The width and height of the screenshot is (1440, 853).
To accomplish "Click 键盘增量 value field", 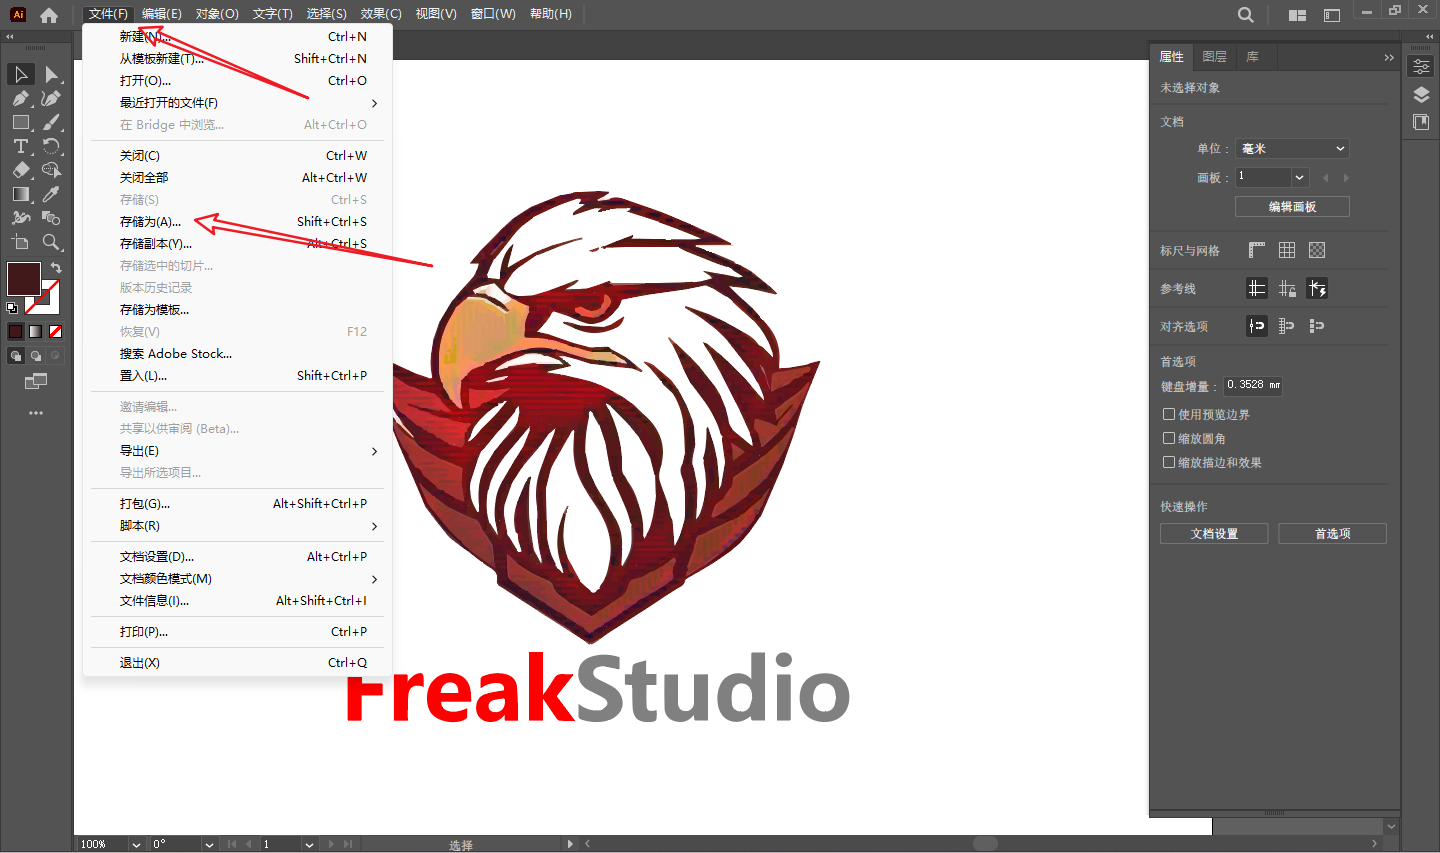I will coord(1254,385).
